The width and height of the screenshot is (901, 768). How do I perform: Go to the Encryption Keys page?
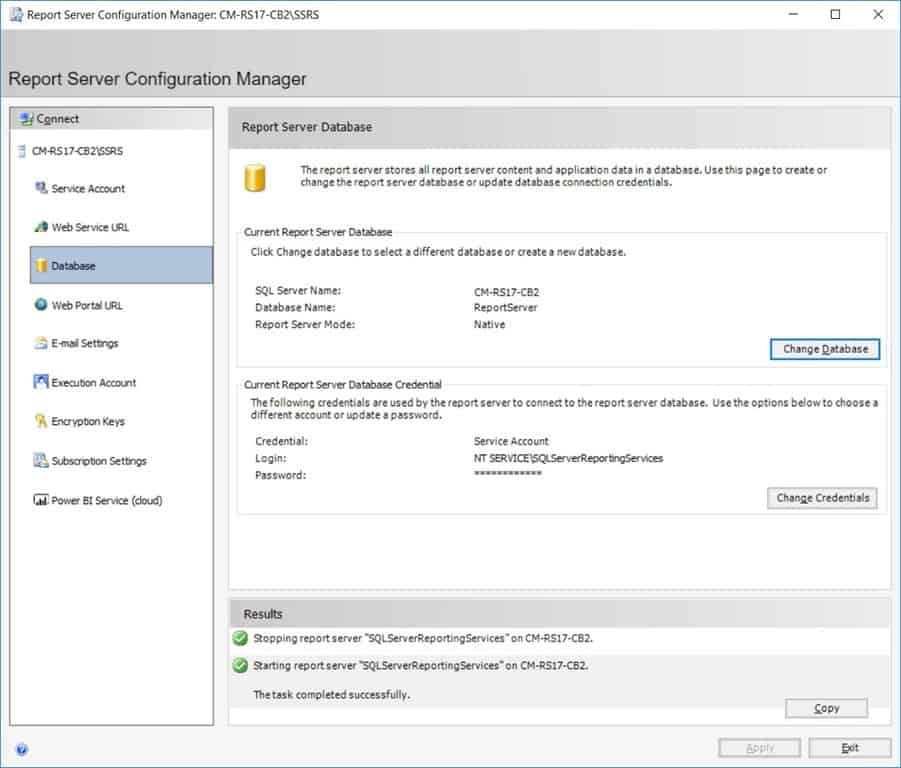[x=88, y=422]
